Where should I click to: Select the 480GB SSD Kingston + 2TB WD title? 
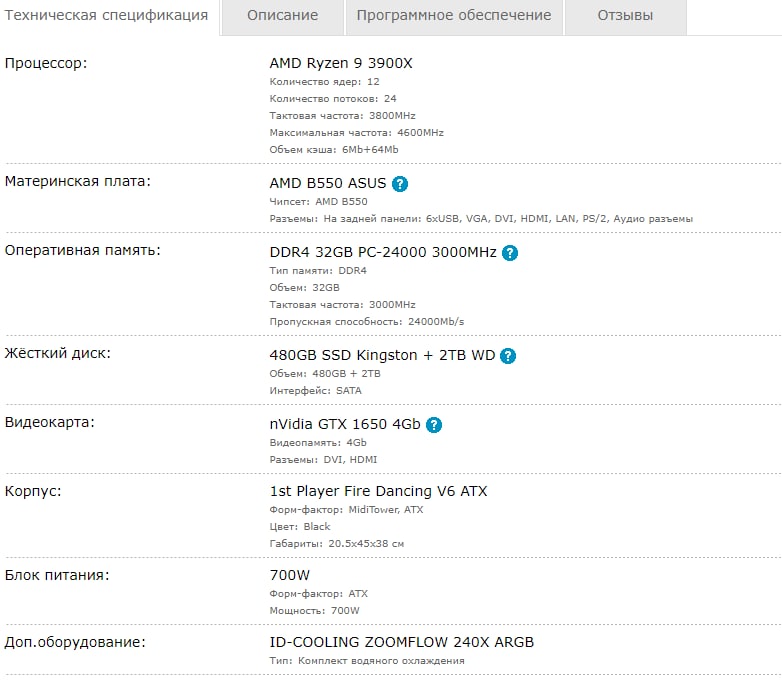(382, 355)
